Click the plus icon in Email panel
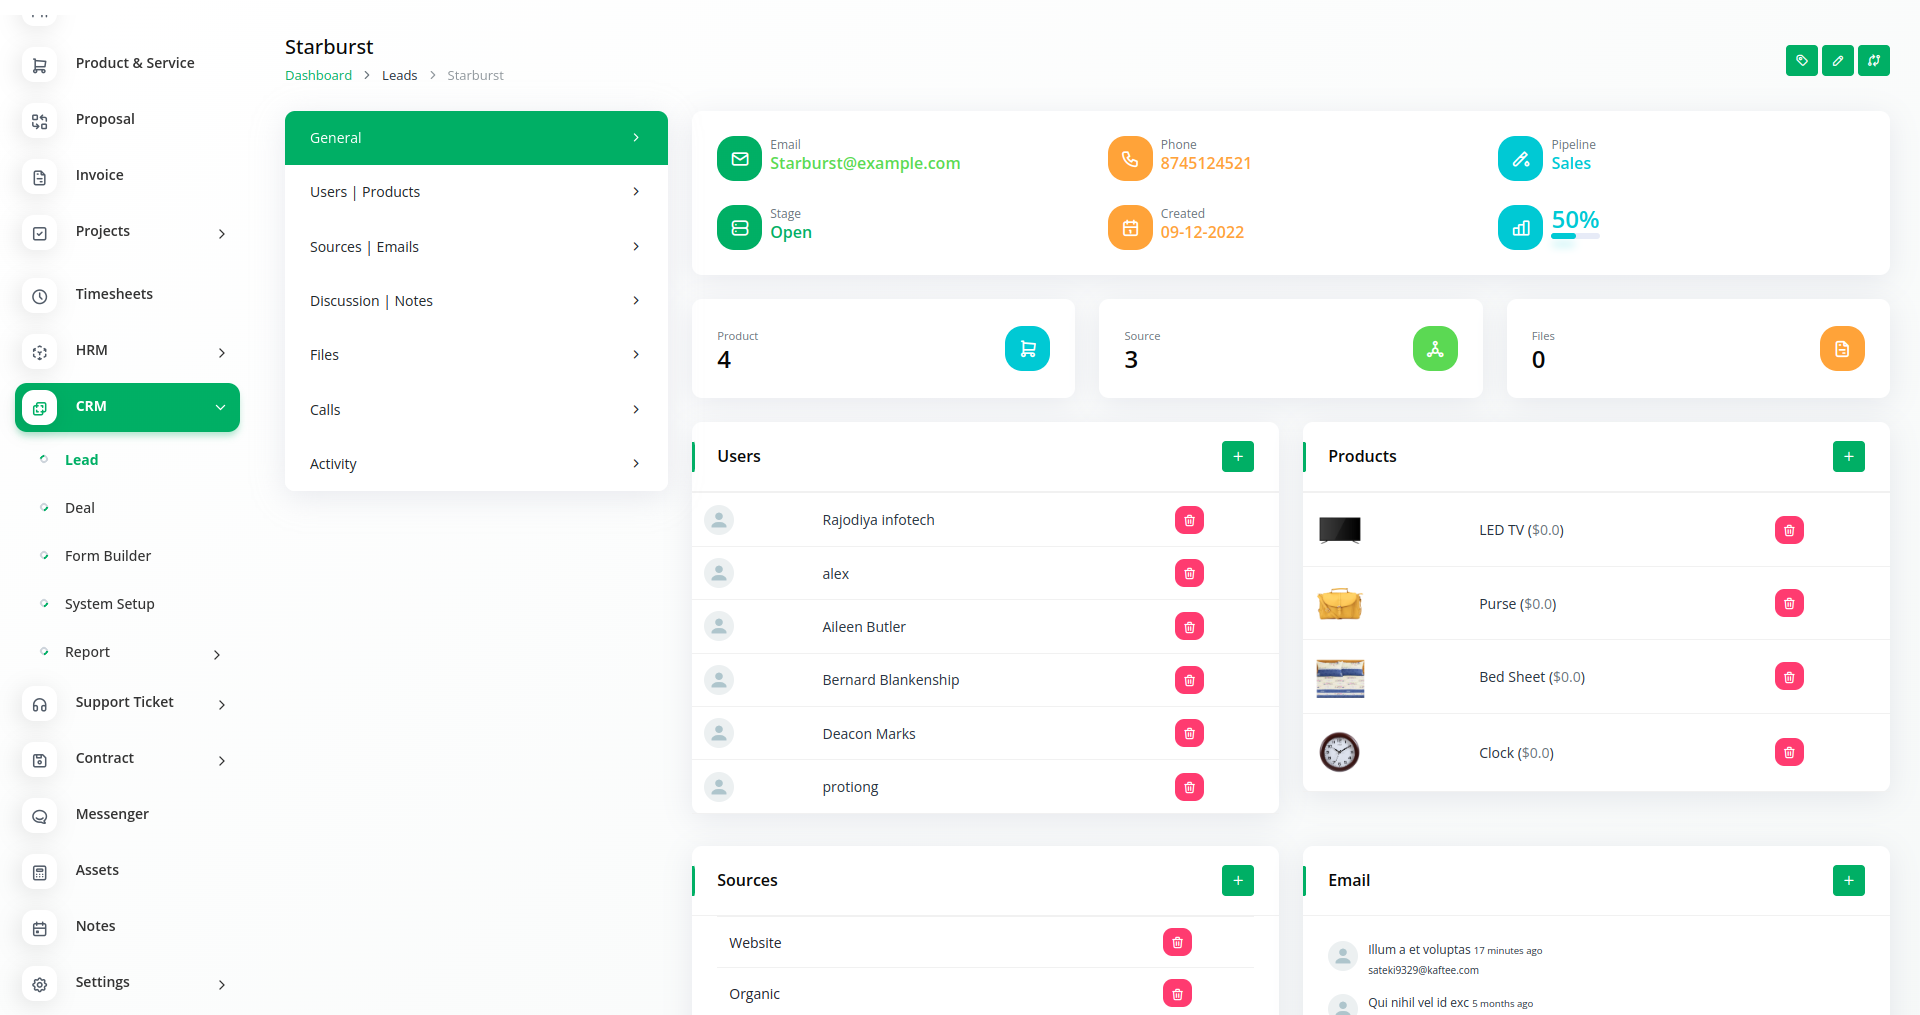The height and width of the screenshot is (1015, 1920). point(1848,881)
